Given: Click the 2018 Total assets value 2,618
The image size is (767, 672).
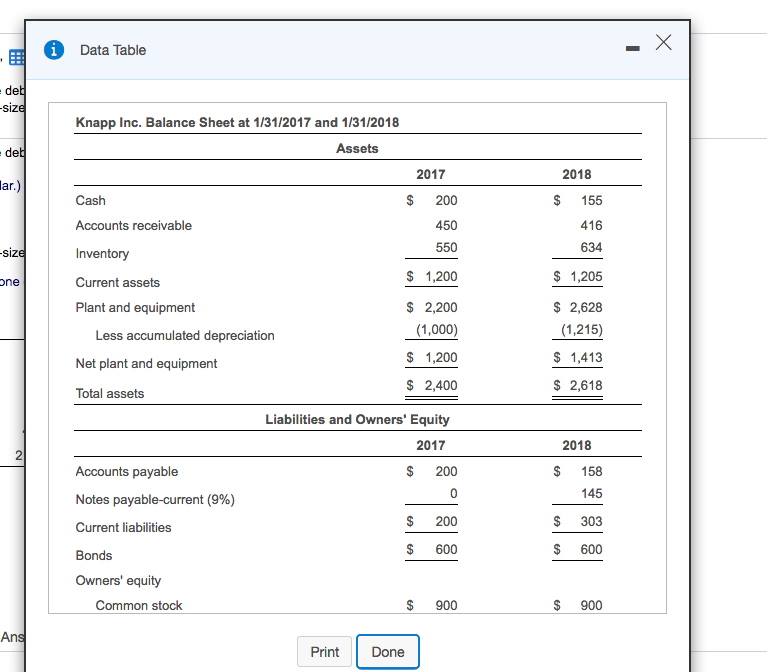Looking at the screenshot, I should tap(585, 385).
